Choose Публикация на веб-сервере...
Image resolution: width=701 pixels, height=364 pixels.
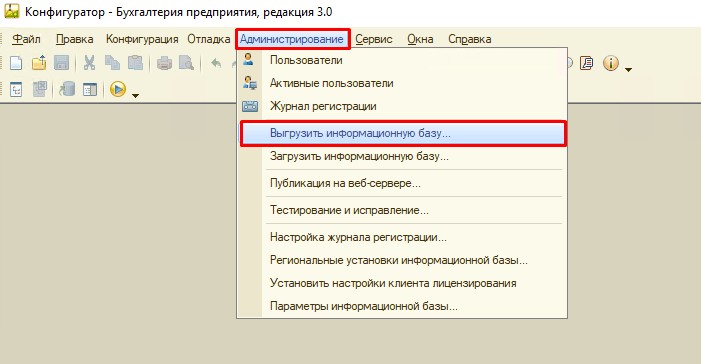pos(402,183)
